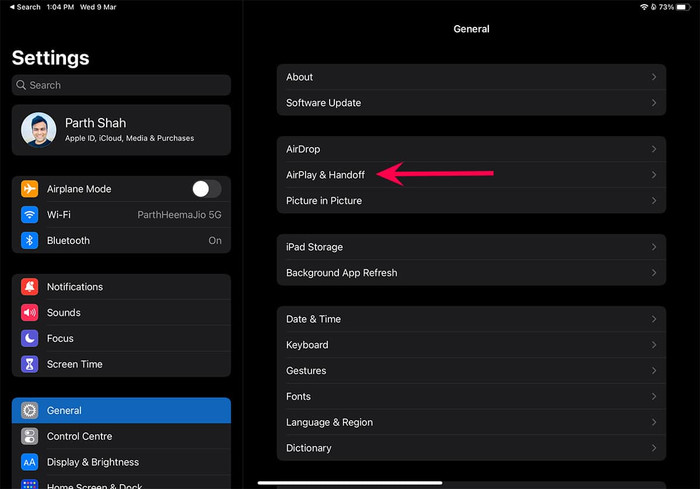Tap the chevron on the Fonts row

(654, 397)
